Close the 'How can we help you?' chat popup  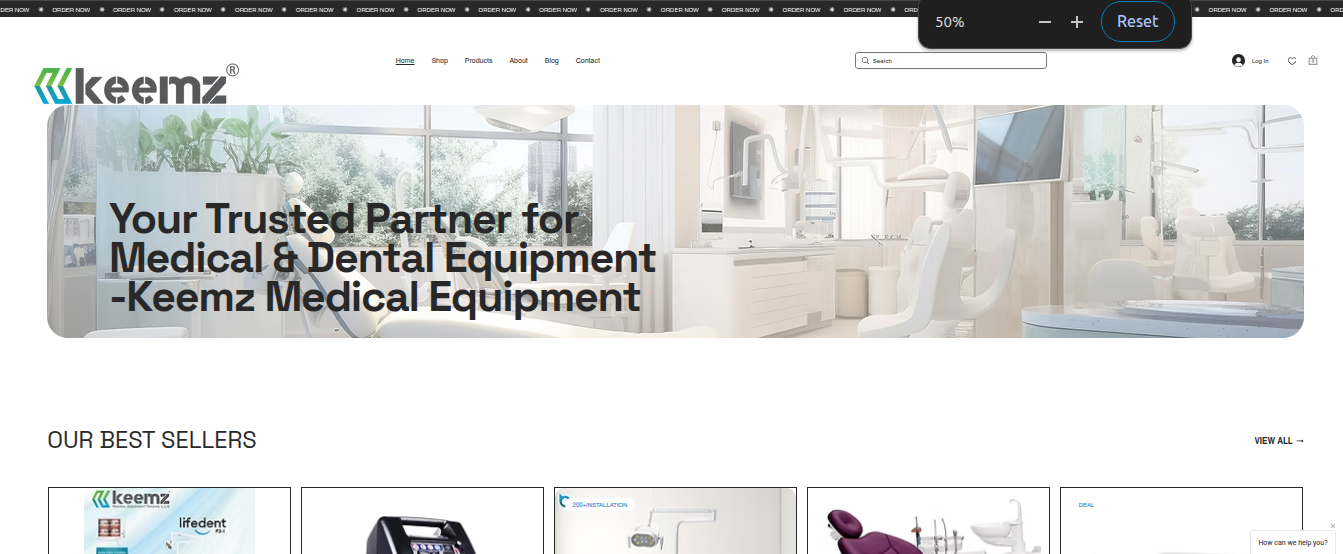1332,526
